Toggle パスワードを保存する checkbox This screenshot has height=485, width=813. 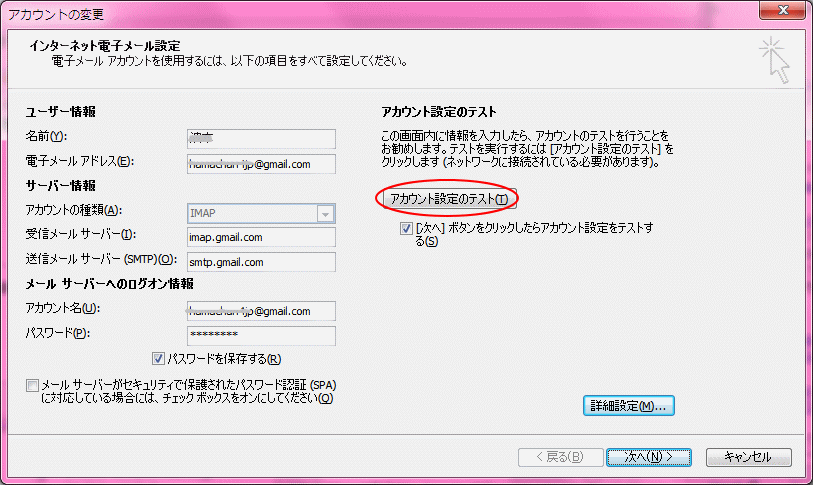pos(158,358)
